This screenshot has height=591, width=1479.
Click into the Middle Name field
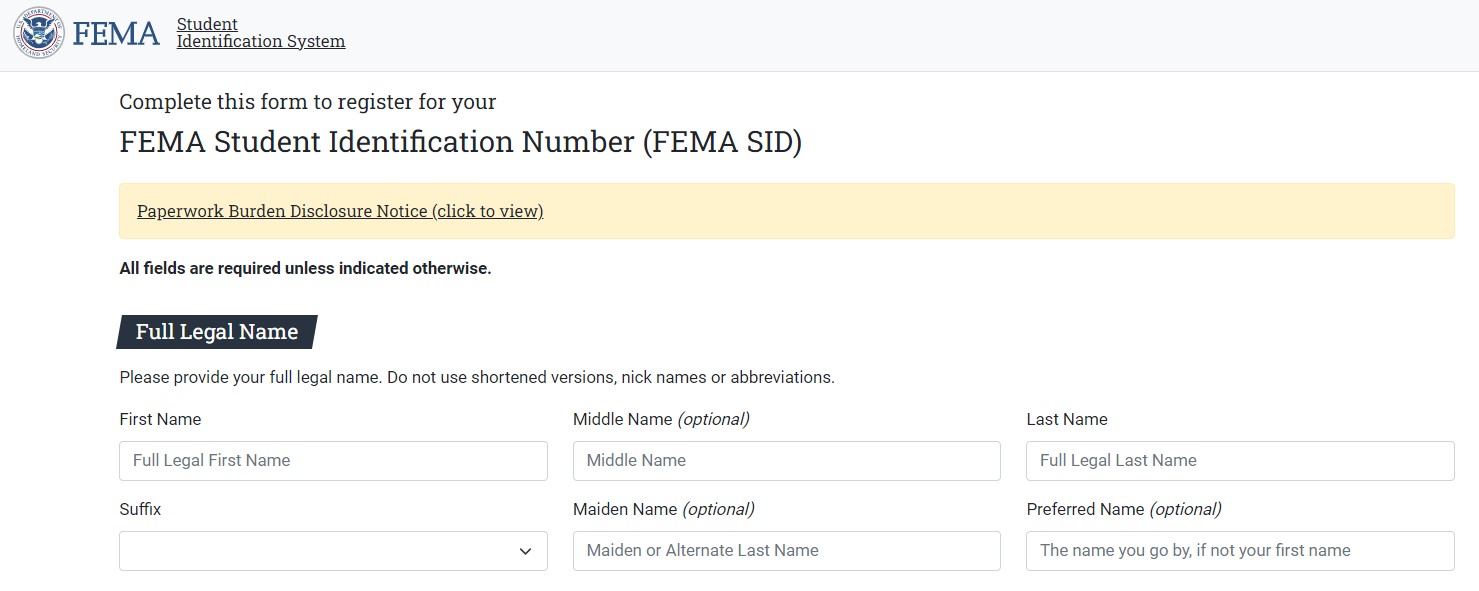[x=786, y=461]
